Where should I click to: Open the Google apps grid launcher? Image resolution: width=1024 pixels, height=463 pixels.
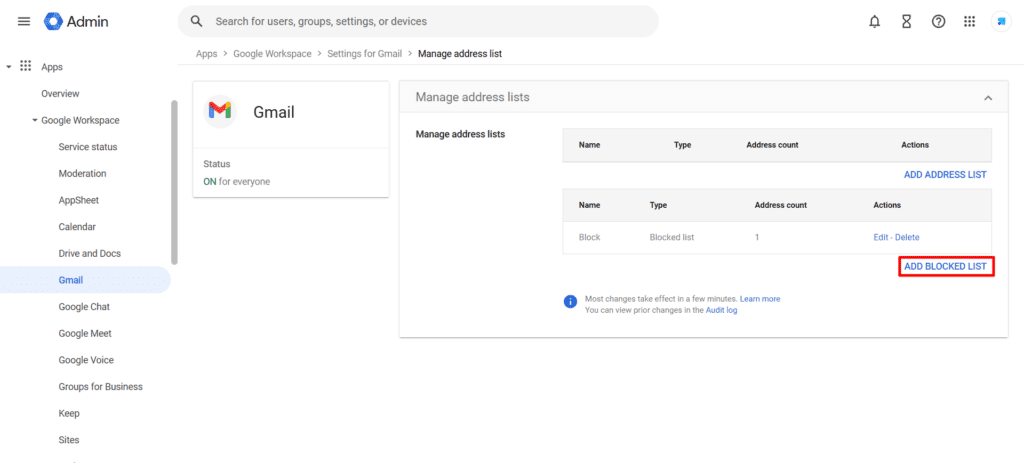pos(970,22)
